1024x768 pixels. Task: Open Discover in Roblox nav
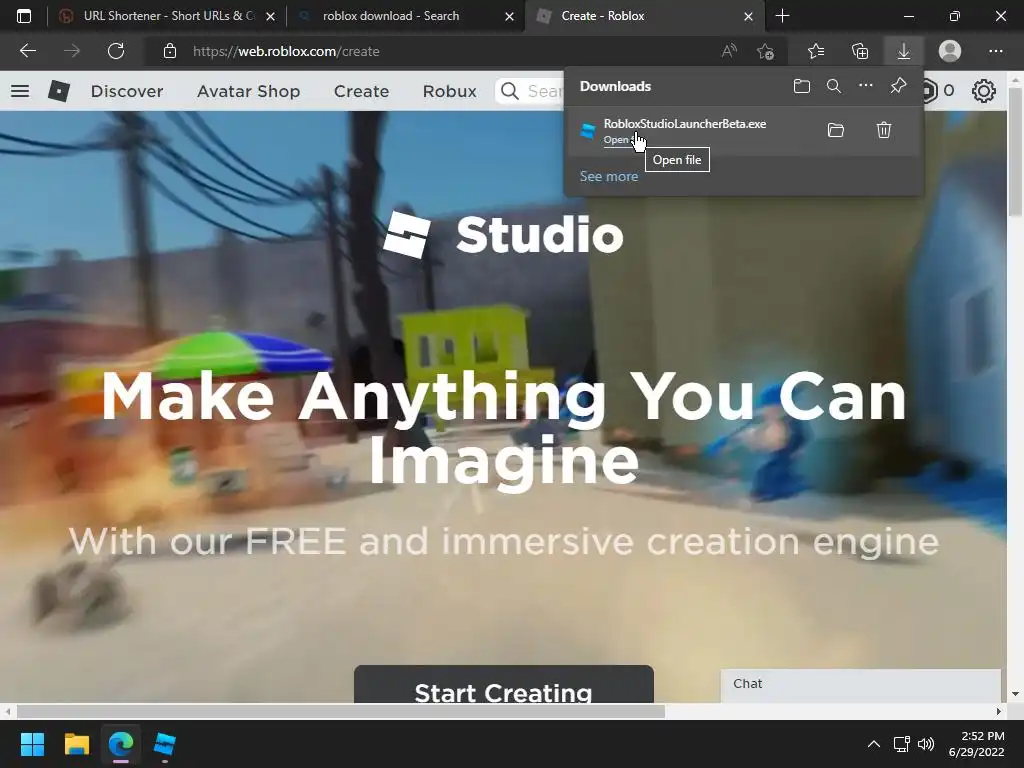pyautogui.click(x=127, y=91)
